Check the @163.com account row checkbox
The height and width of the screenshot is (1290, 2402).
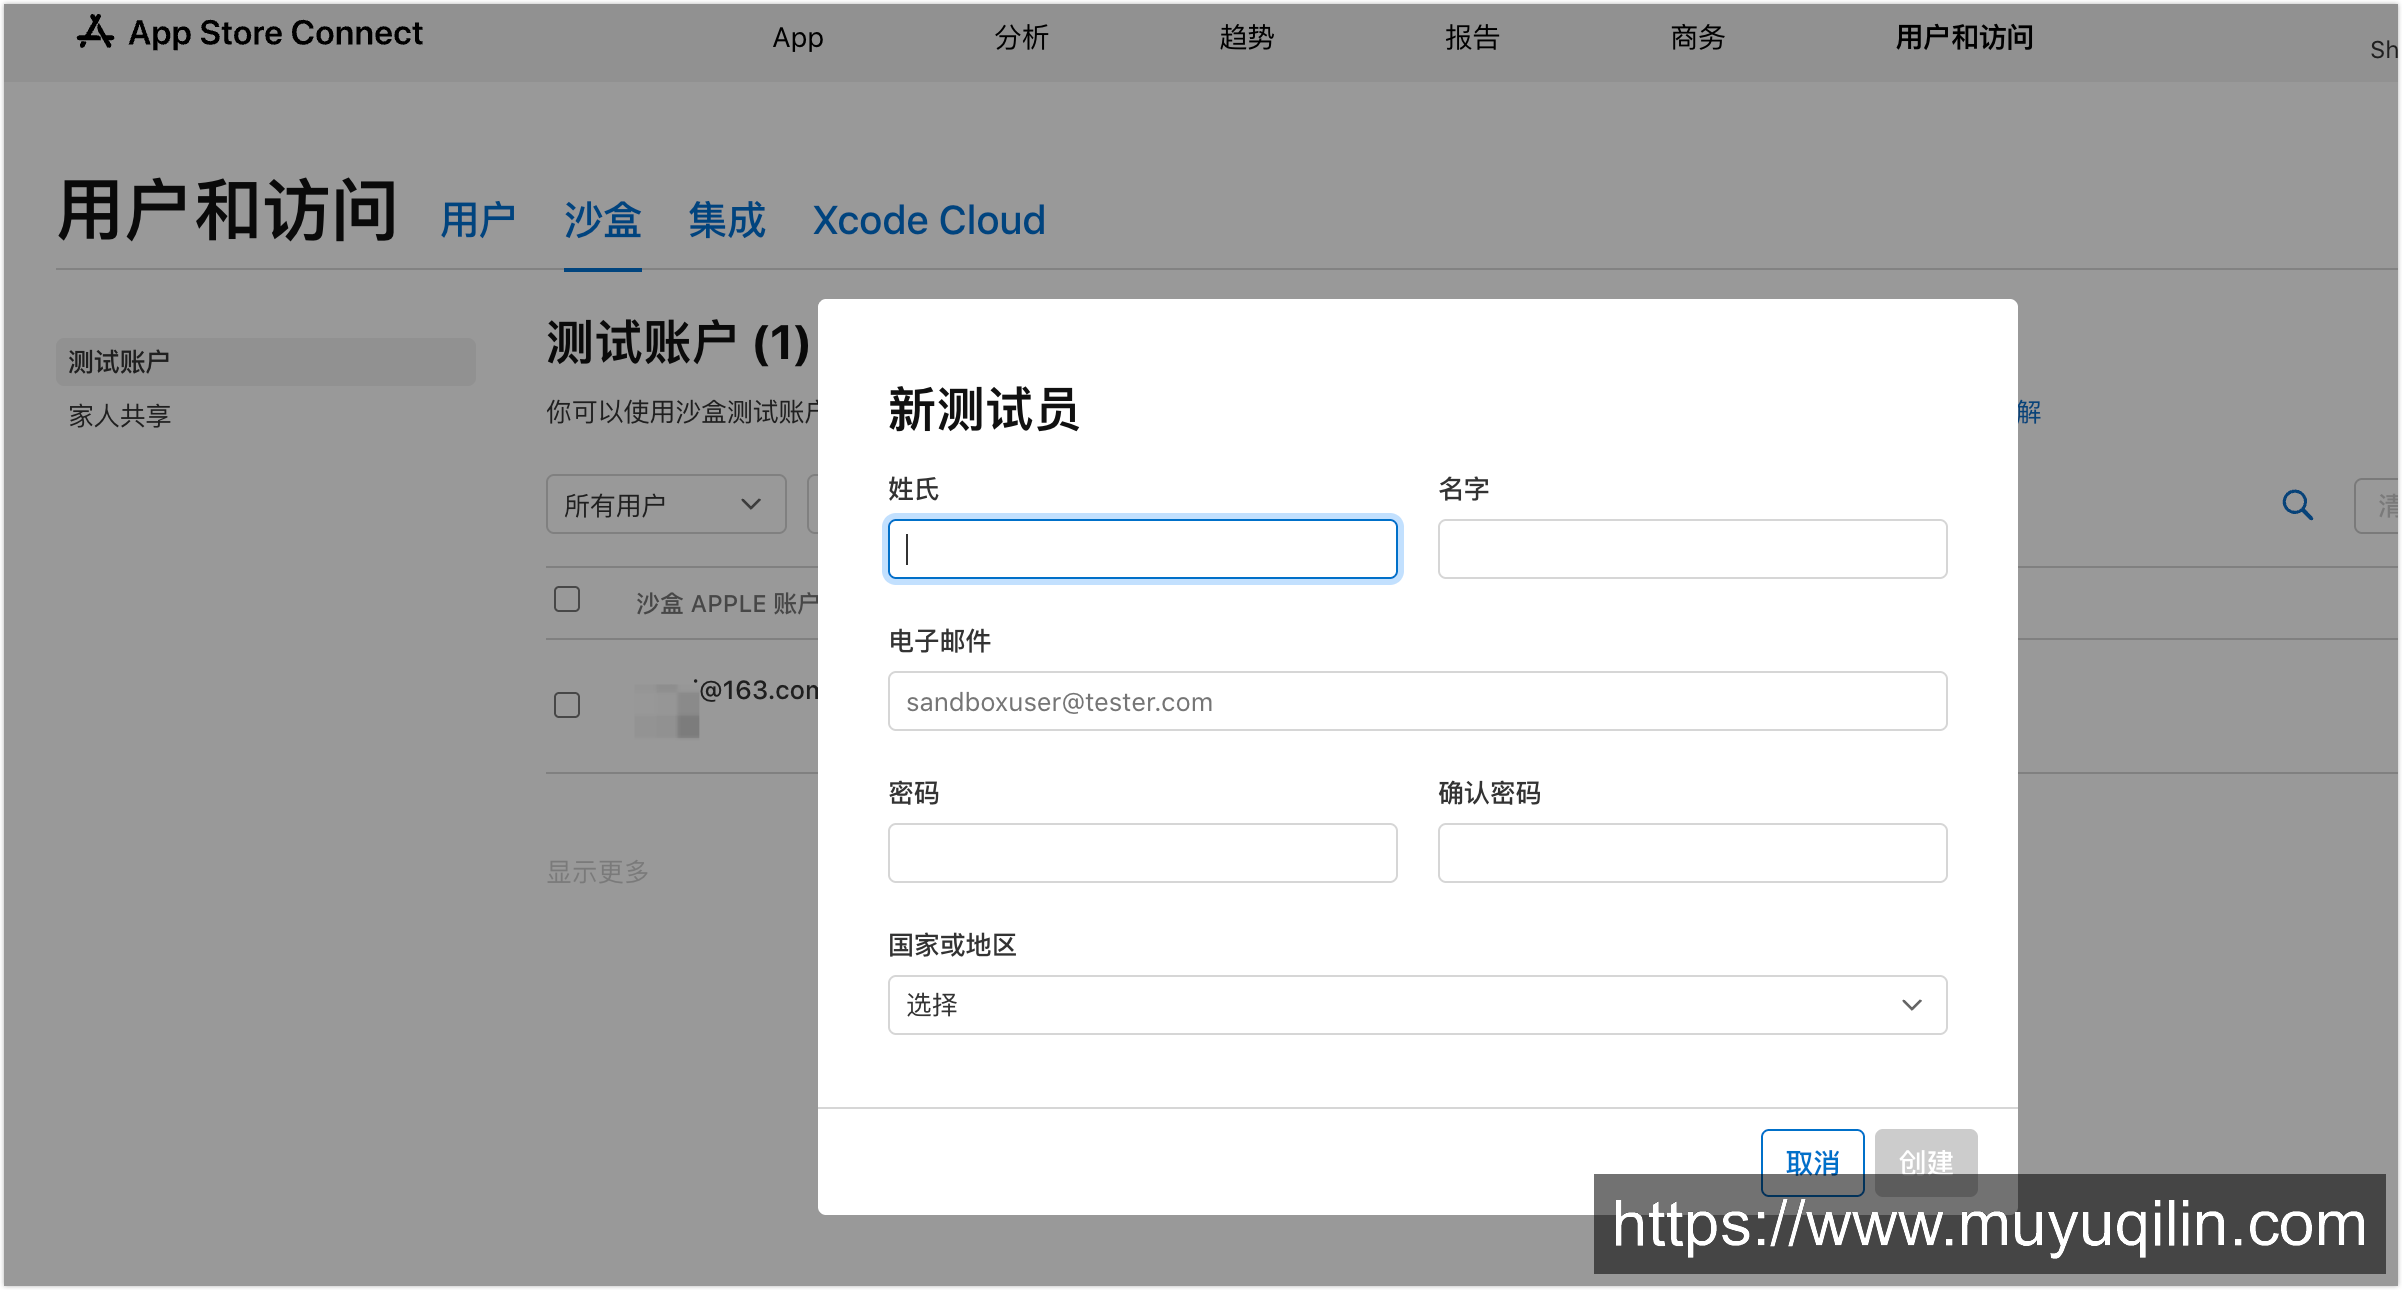567,705
